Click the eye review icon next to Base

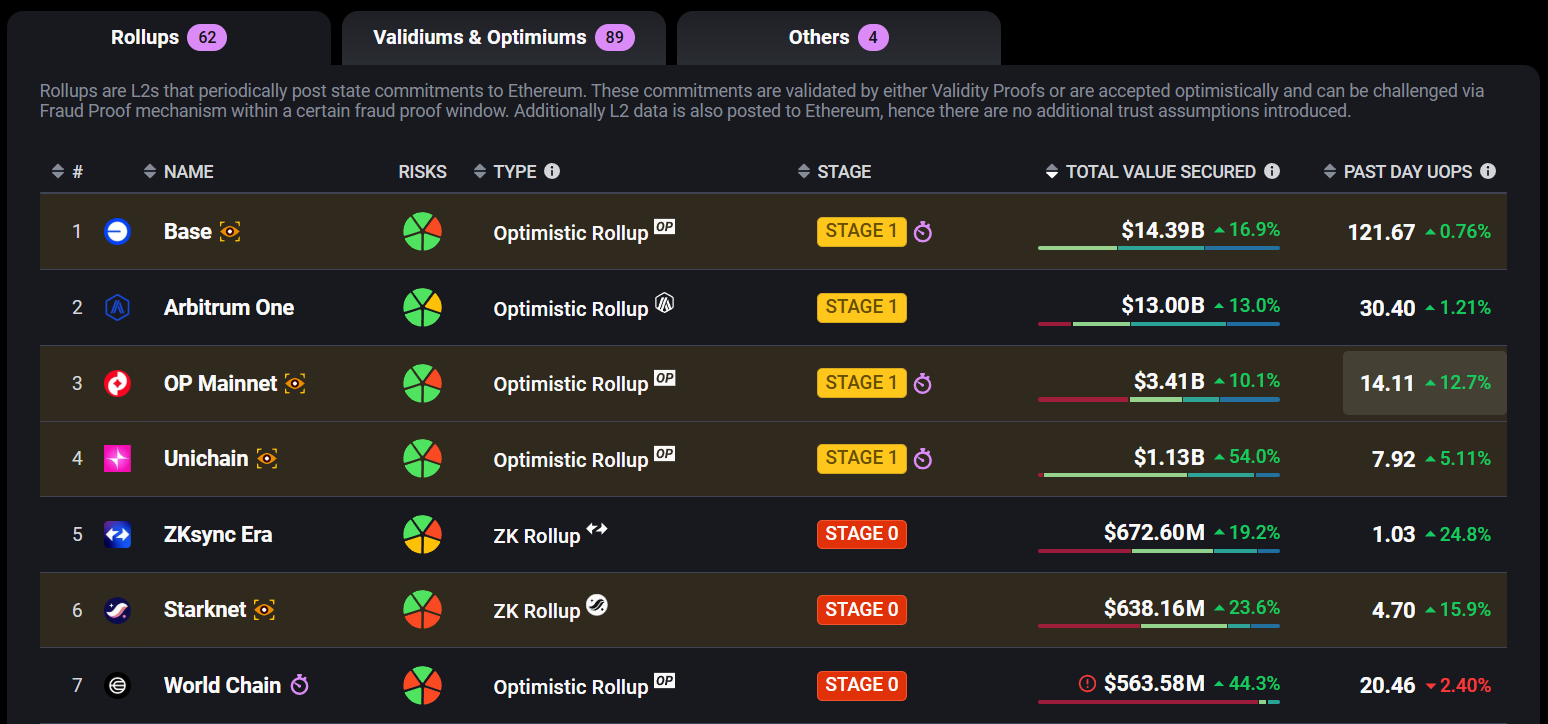click(230, 232)
